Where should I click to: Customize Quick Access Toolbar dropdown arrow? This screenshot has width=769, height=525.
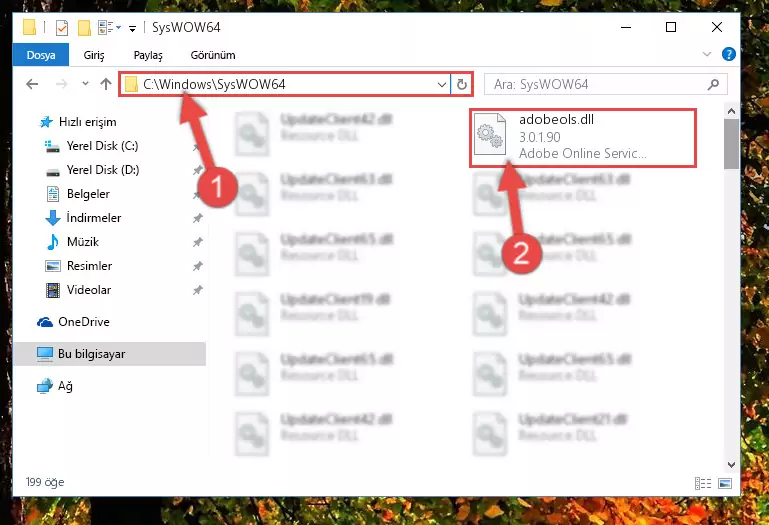pos(132,28)
